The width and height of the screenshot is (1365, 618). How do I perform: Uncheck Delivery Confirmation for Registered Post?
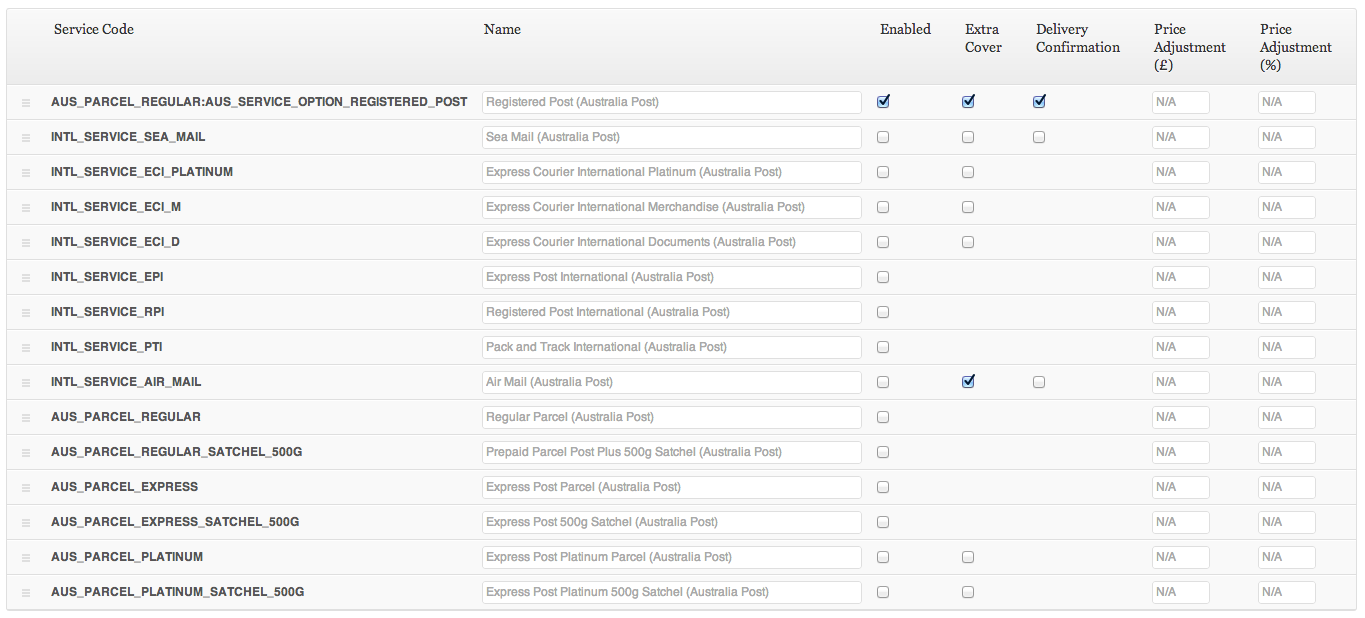click(x=1039, y=101)
